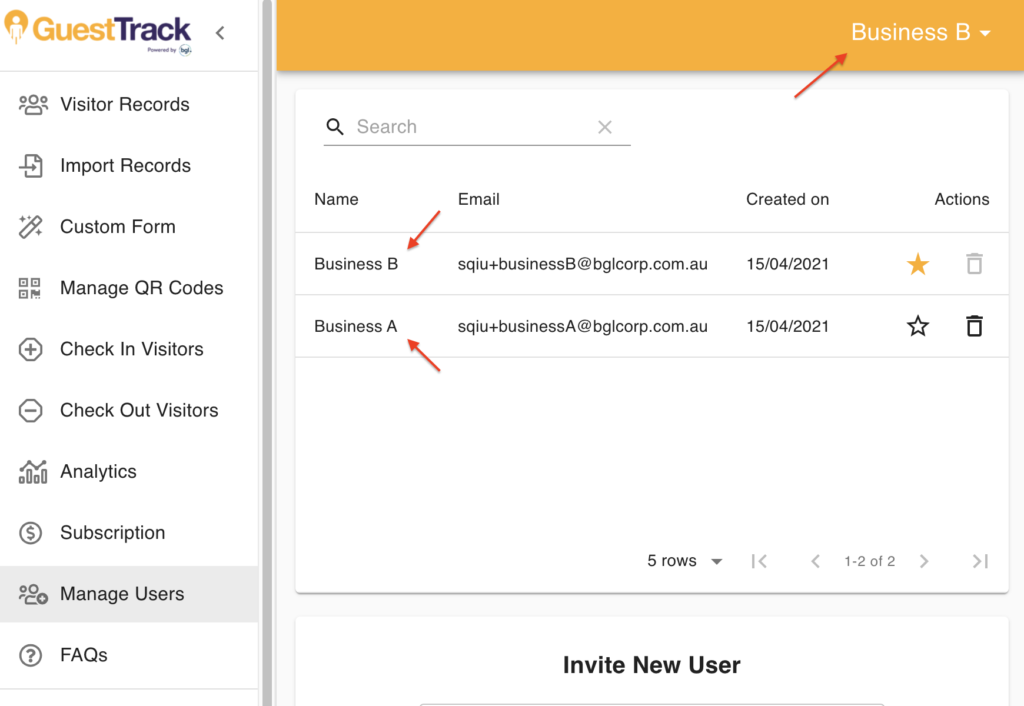Image resolution: width=1024 pixels, height=706 pixels.
Task: Click the Custom Form magic wand icon
Action: [33, 227]
